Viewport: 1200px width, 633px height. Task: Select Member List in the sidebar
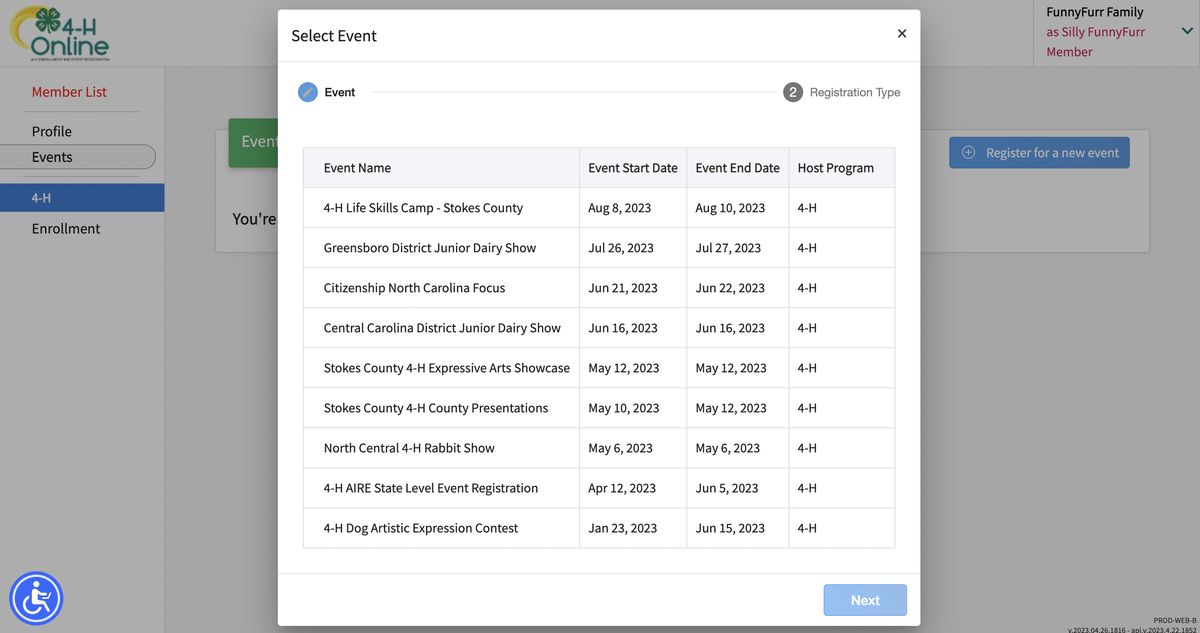pyautogui.click(x=69, y=91)
